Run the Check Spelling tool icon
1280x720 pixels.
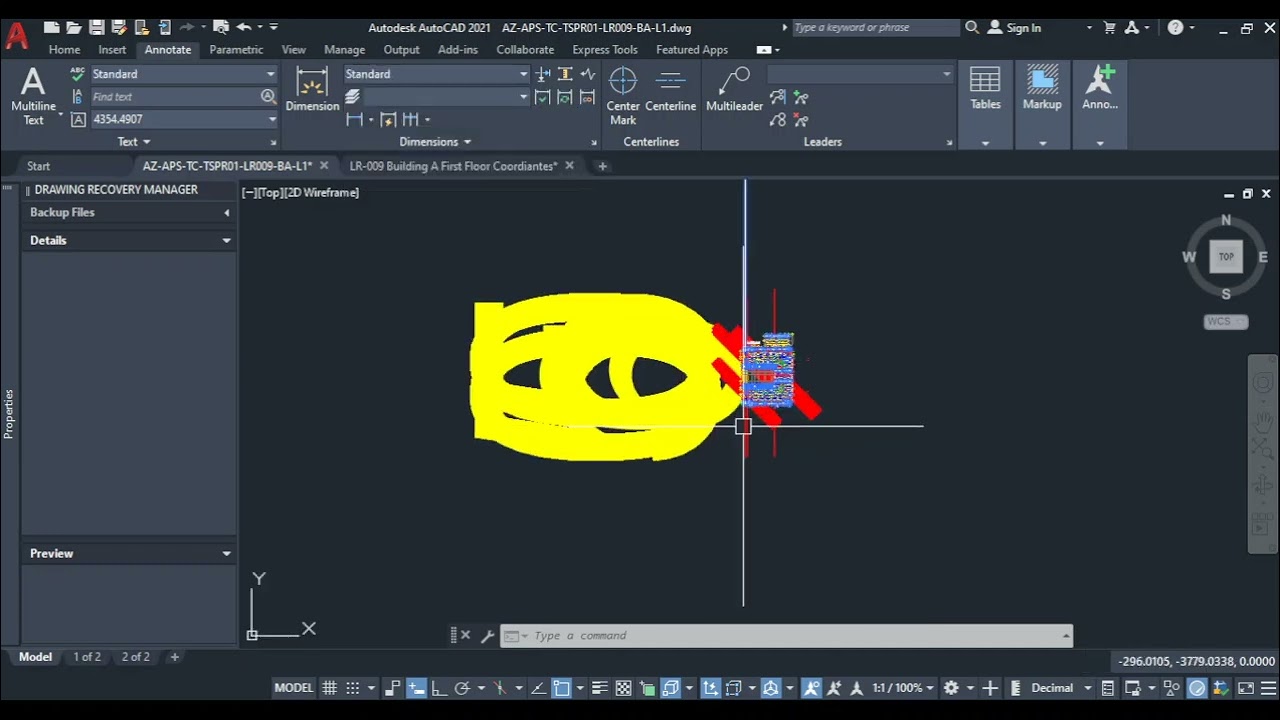coord(78,74)
